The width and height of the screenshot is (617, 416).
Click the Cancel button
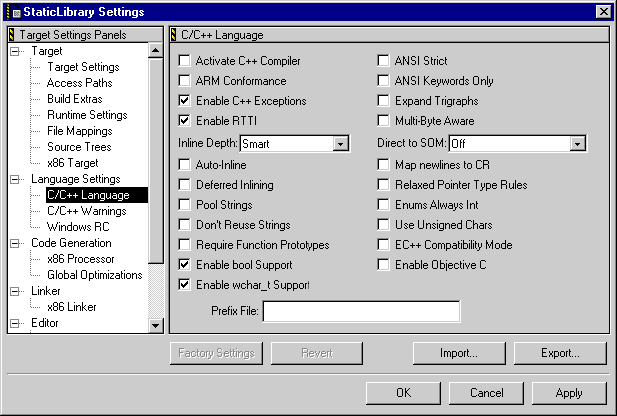click(x=486, y=393)
